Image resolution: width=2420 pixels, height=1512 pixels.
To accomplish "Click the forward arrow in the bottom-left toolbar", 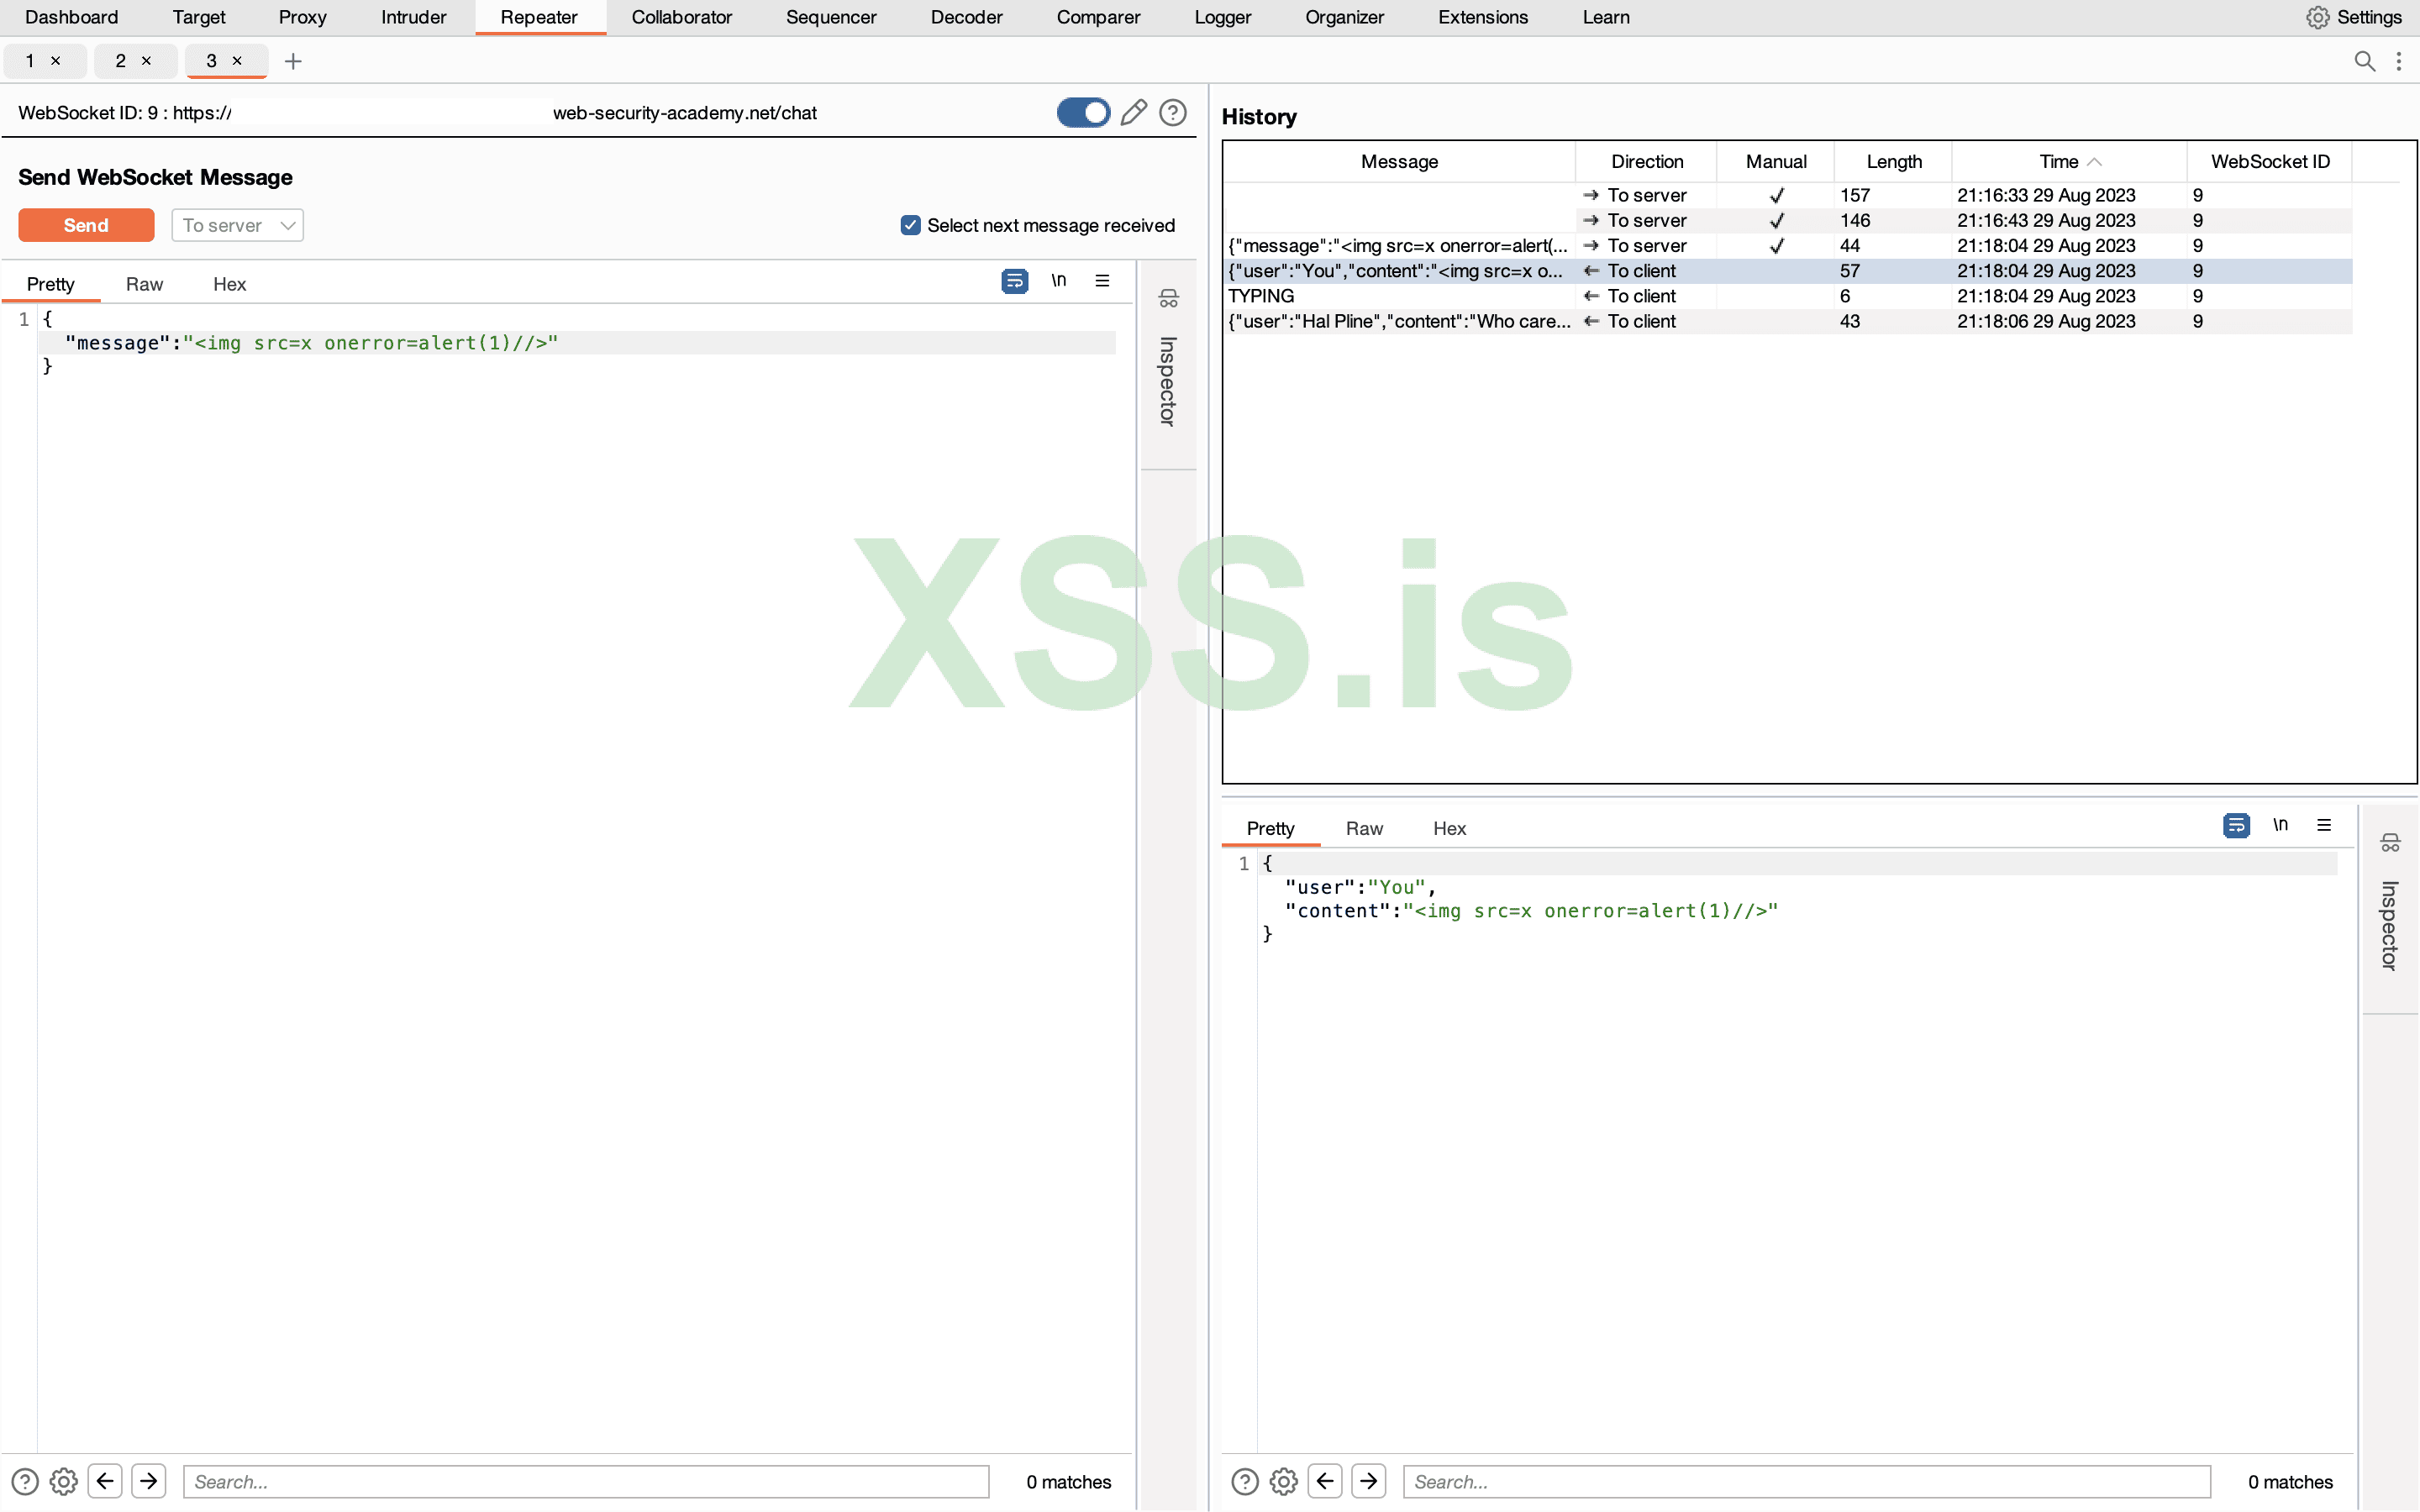I will pyautogui.click(x=150, y=1481).
